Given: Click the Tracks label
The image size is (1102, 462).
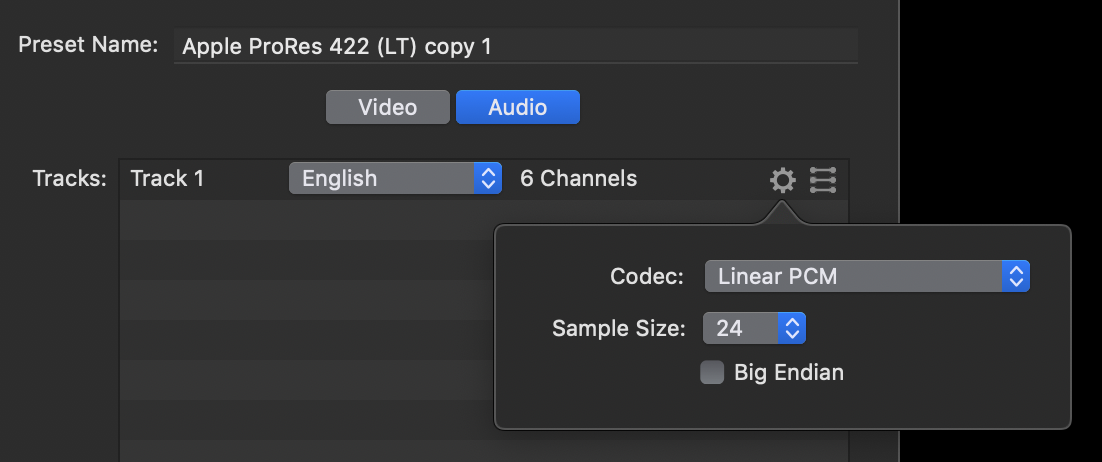Looking at the screenshot, I should pyautogui.click(x=70, y=179).
